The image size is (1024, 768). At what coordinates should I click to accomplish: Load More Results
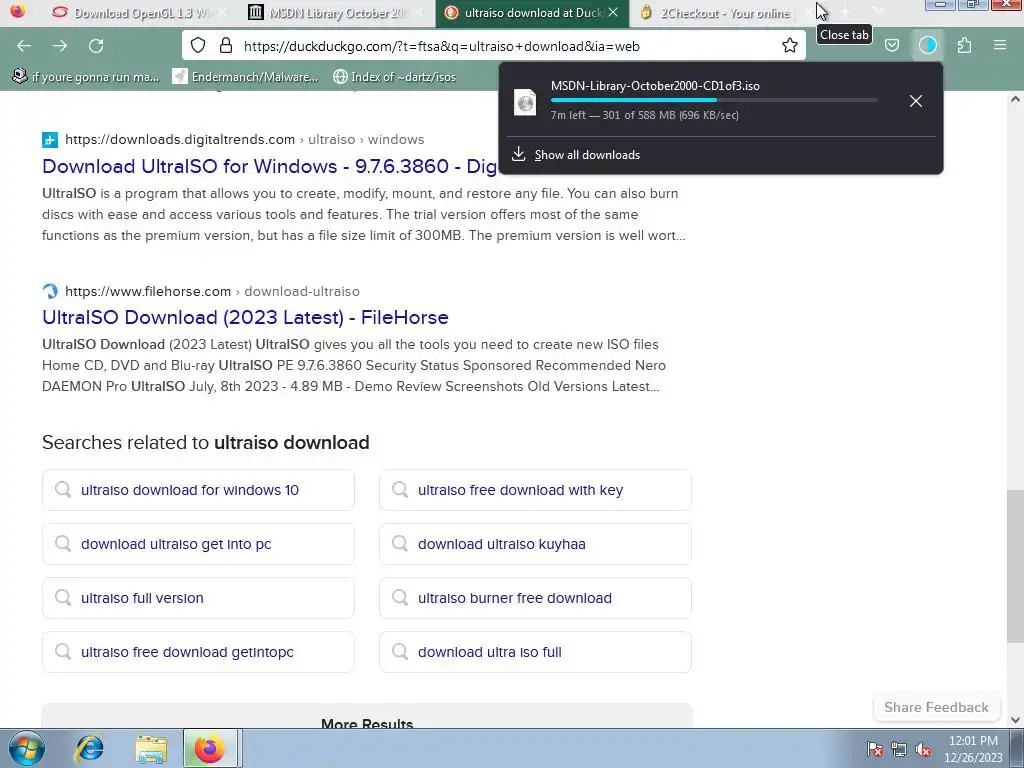click(x=367, y=717)
